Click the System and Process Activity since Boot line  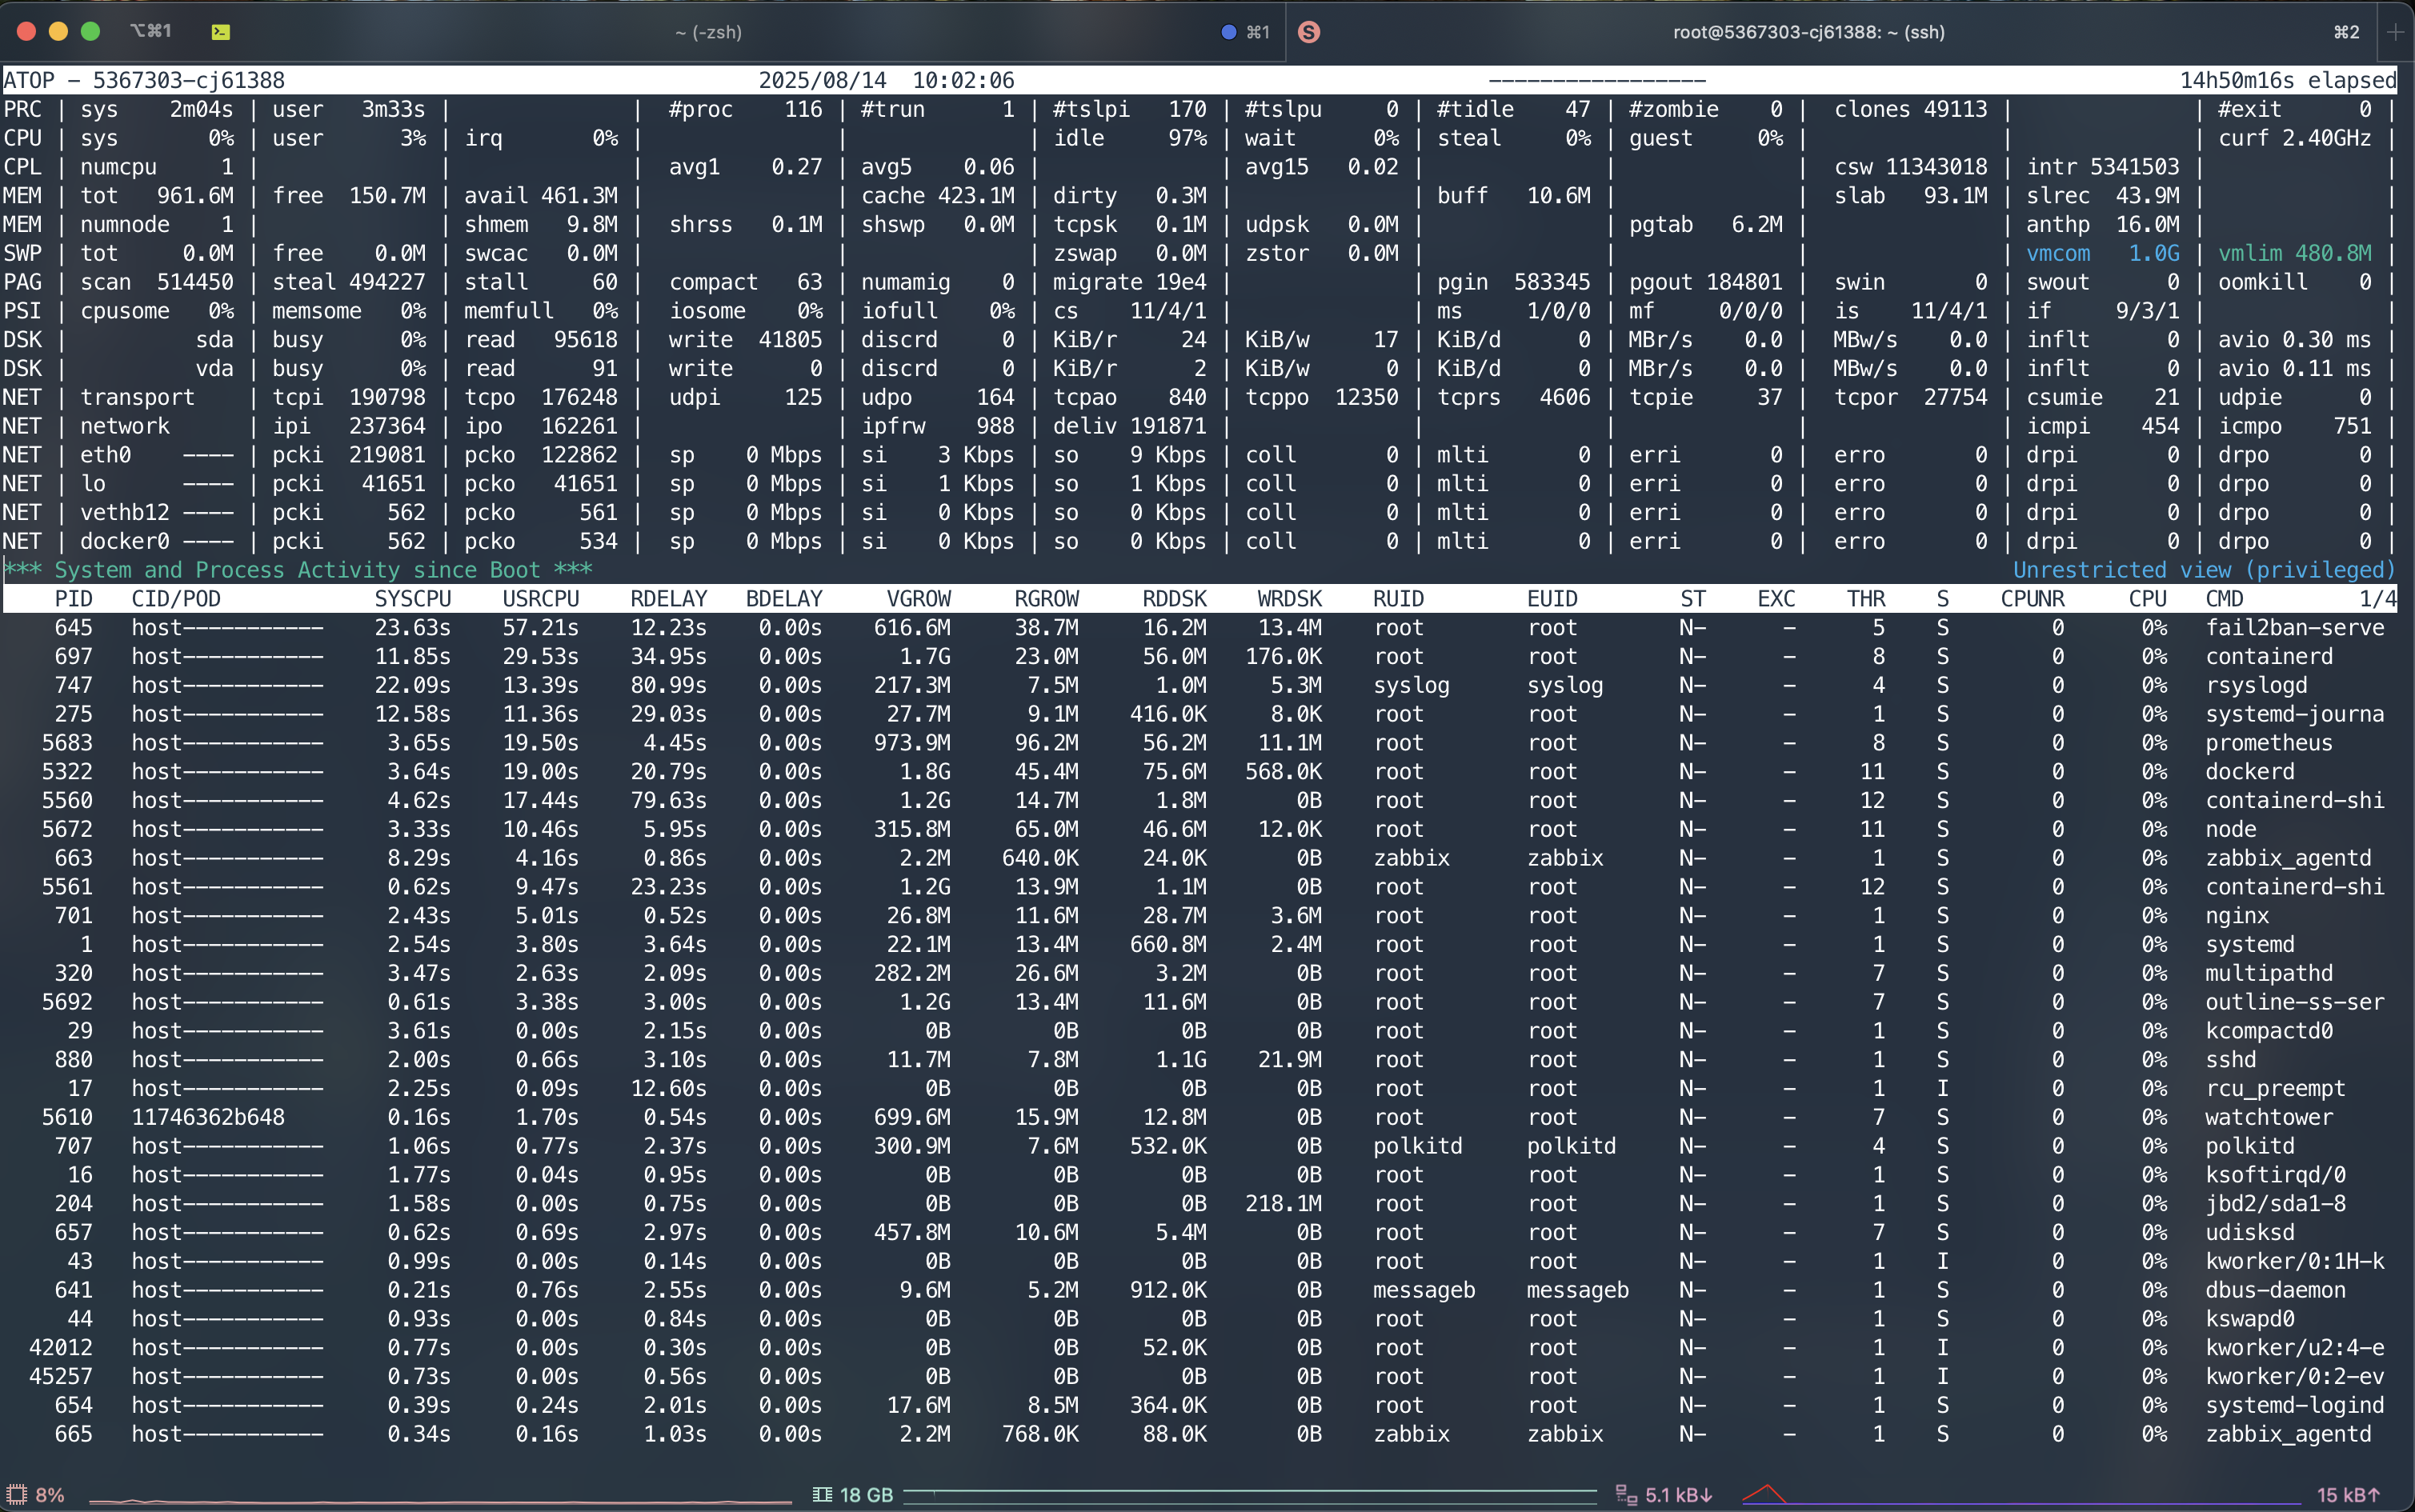pos(298,570)
